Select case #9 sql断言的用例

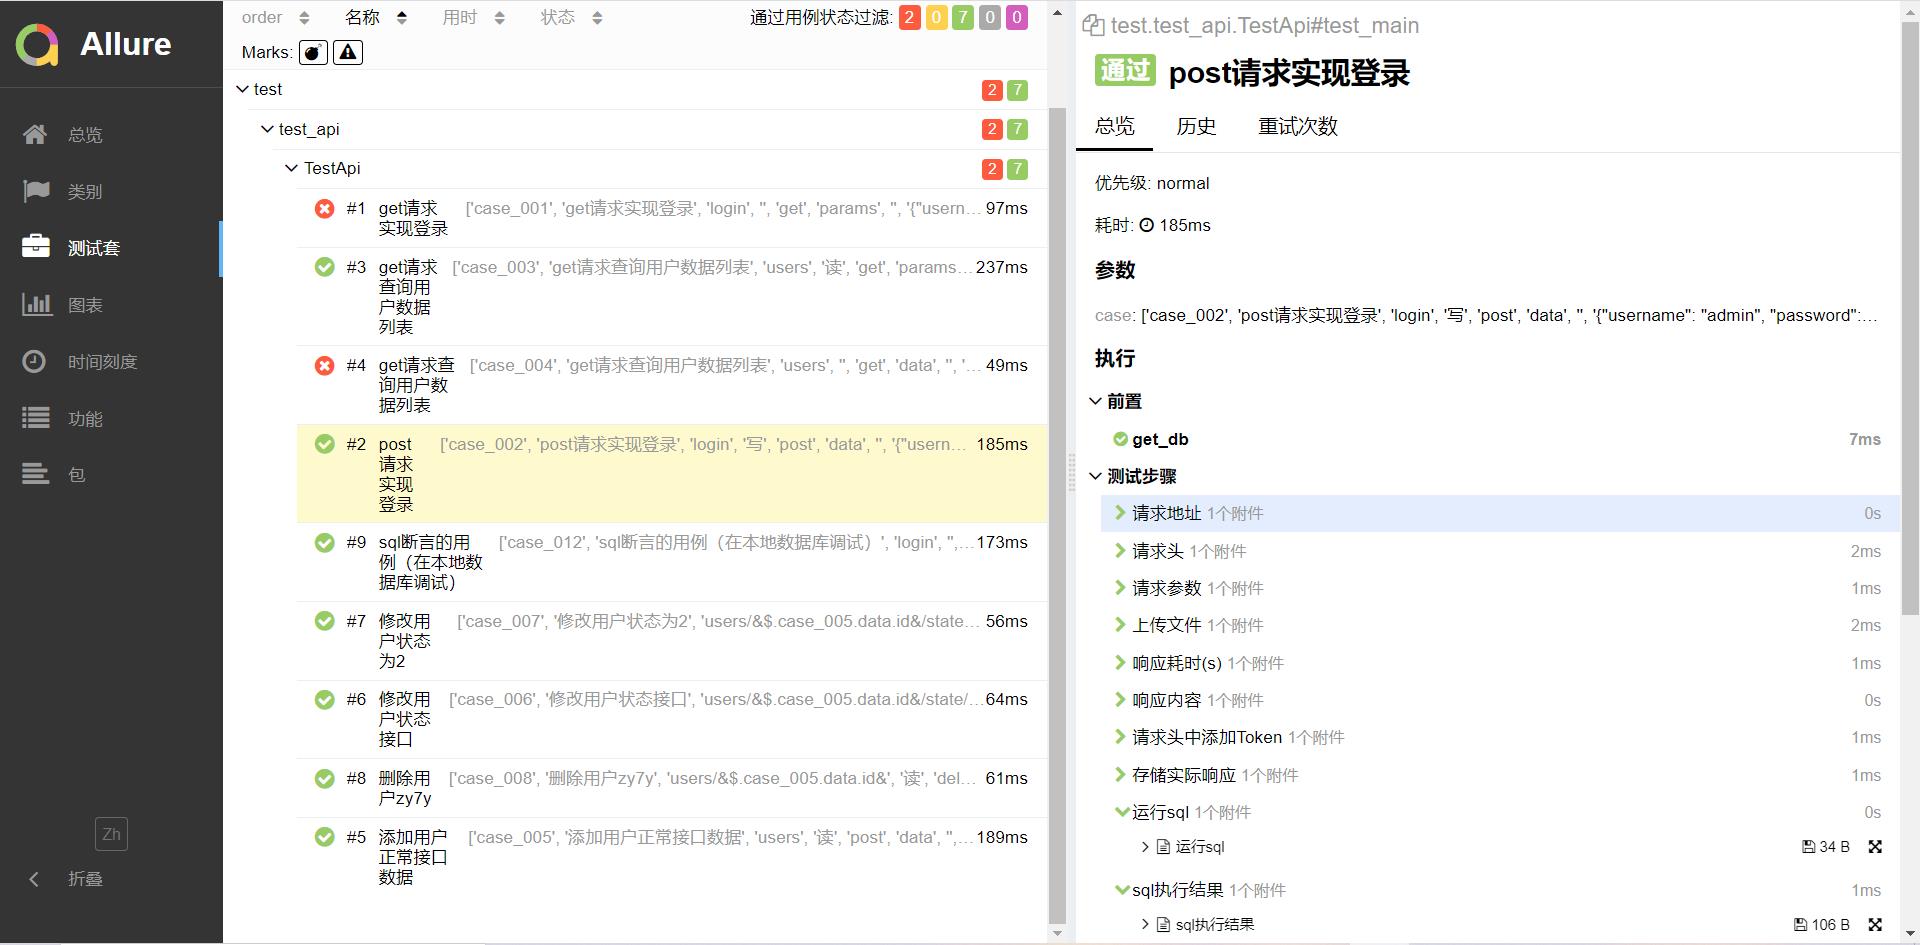(672, 562)
